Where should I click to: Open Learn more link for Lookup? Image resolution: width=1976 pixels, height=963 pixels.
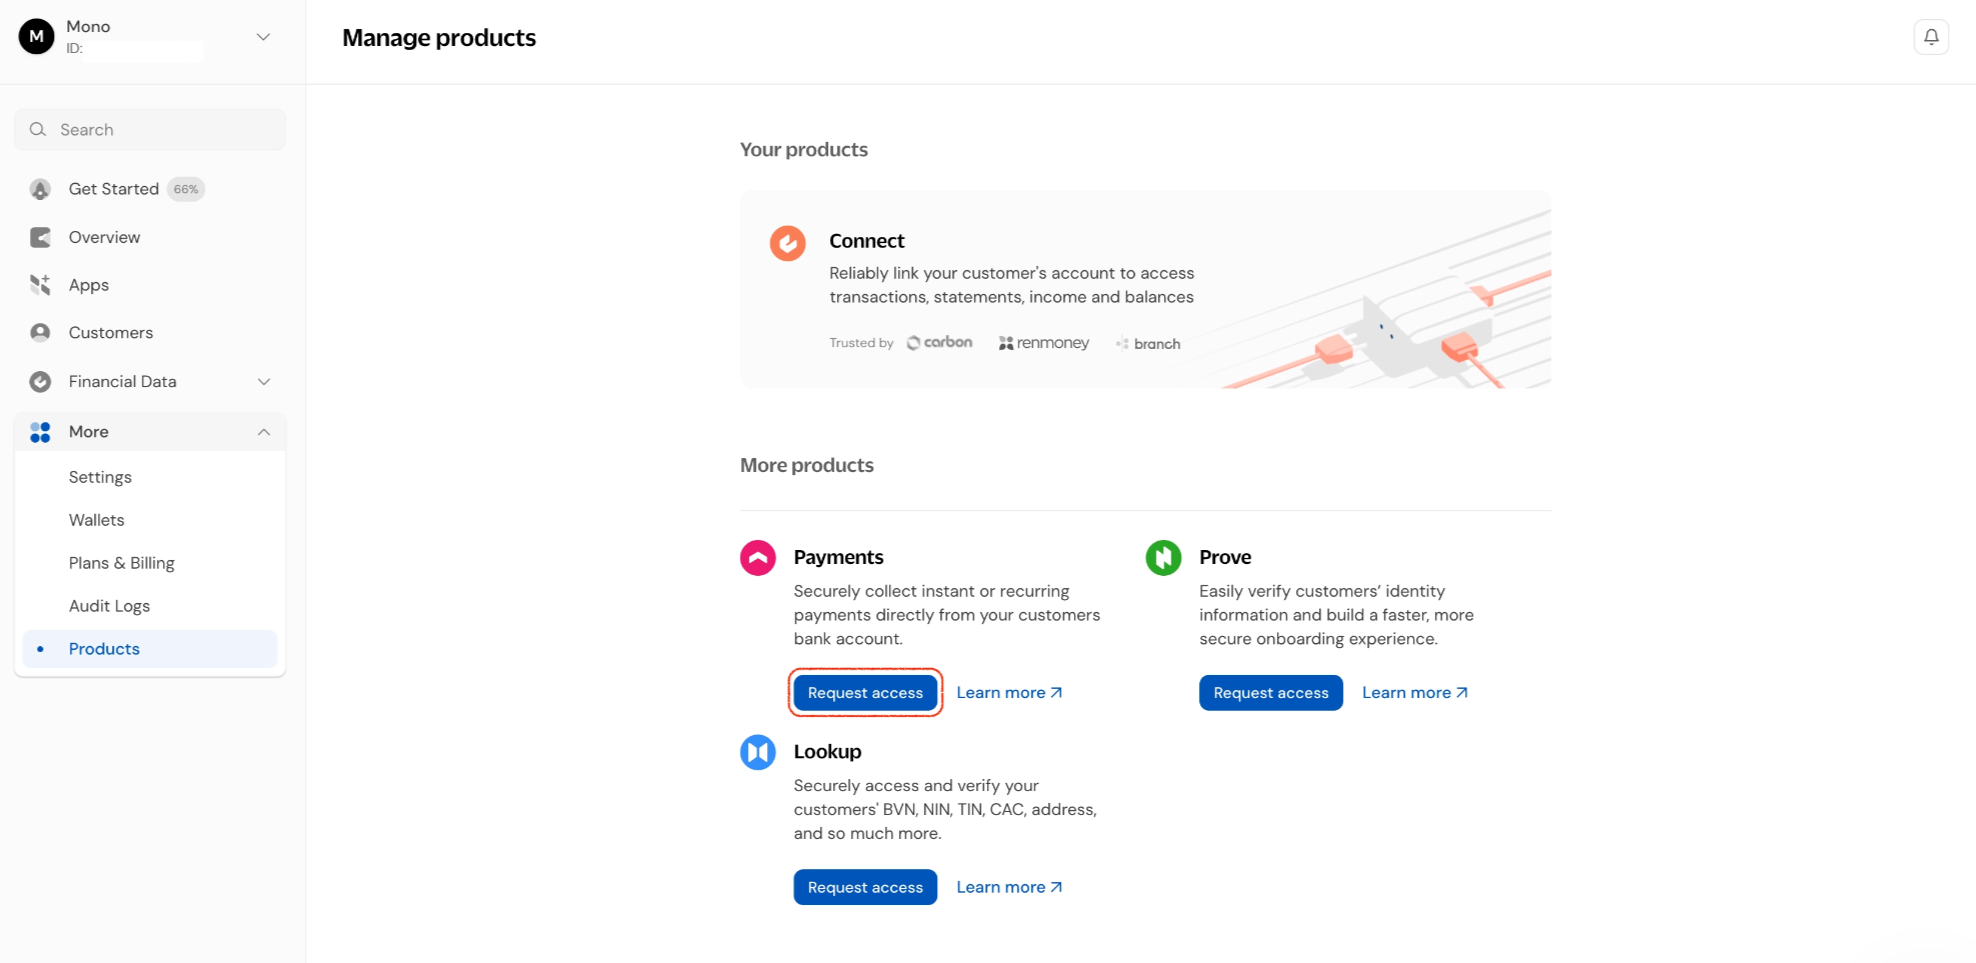[1009, 887]
